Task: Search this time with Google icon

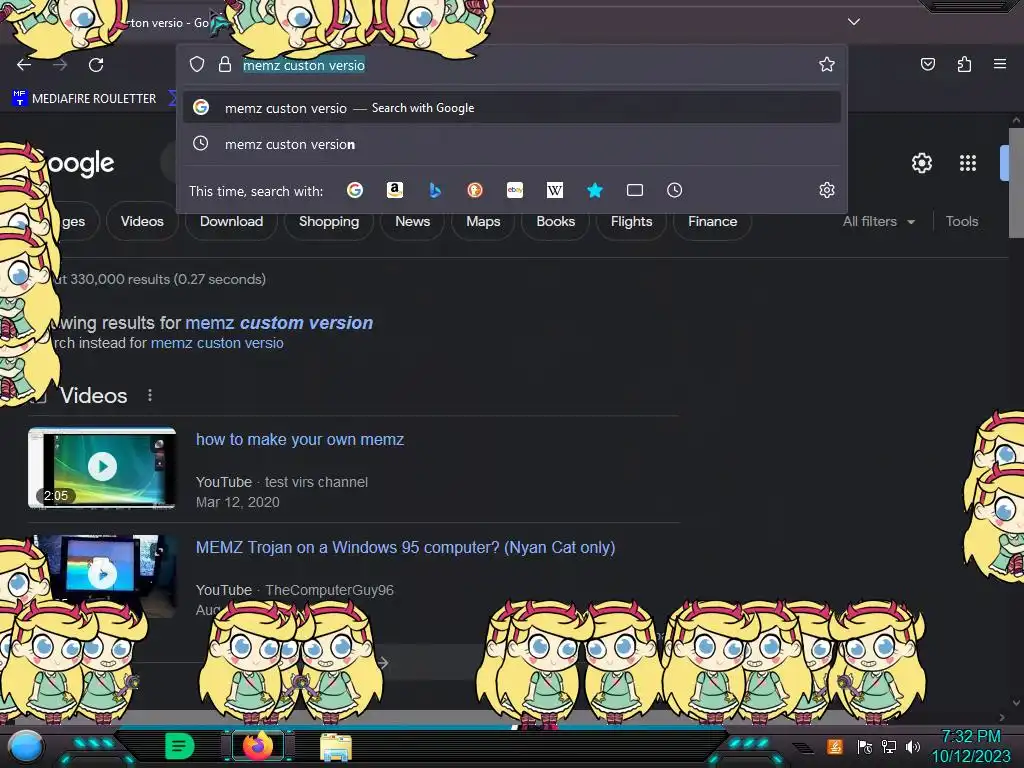Action: click(x=355, y=190)
